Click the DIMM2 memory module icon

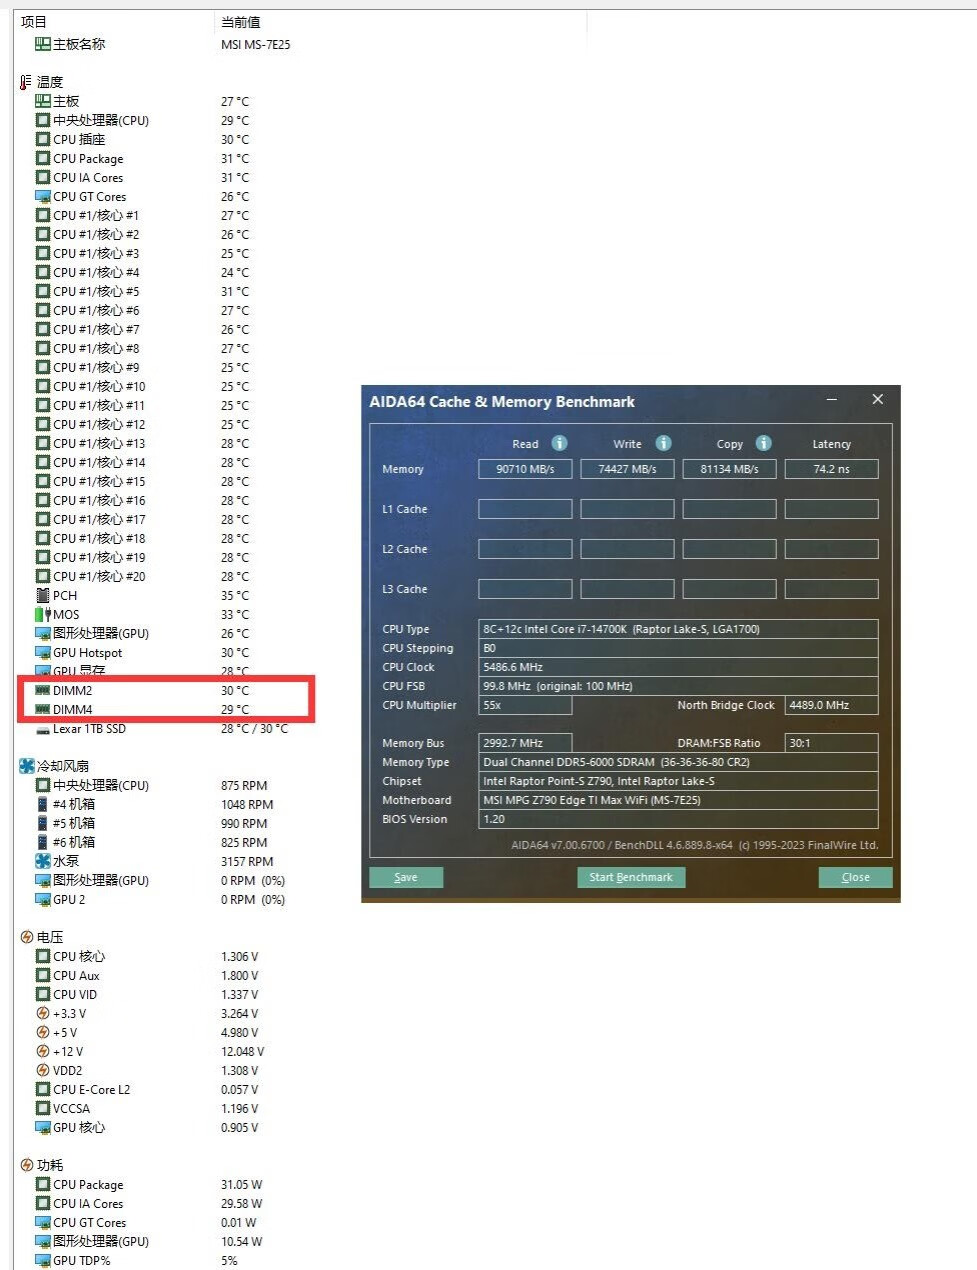click(43, 691)
